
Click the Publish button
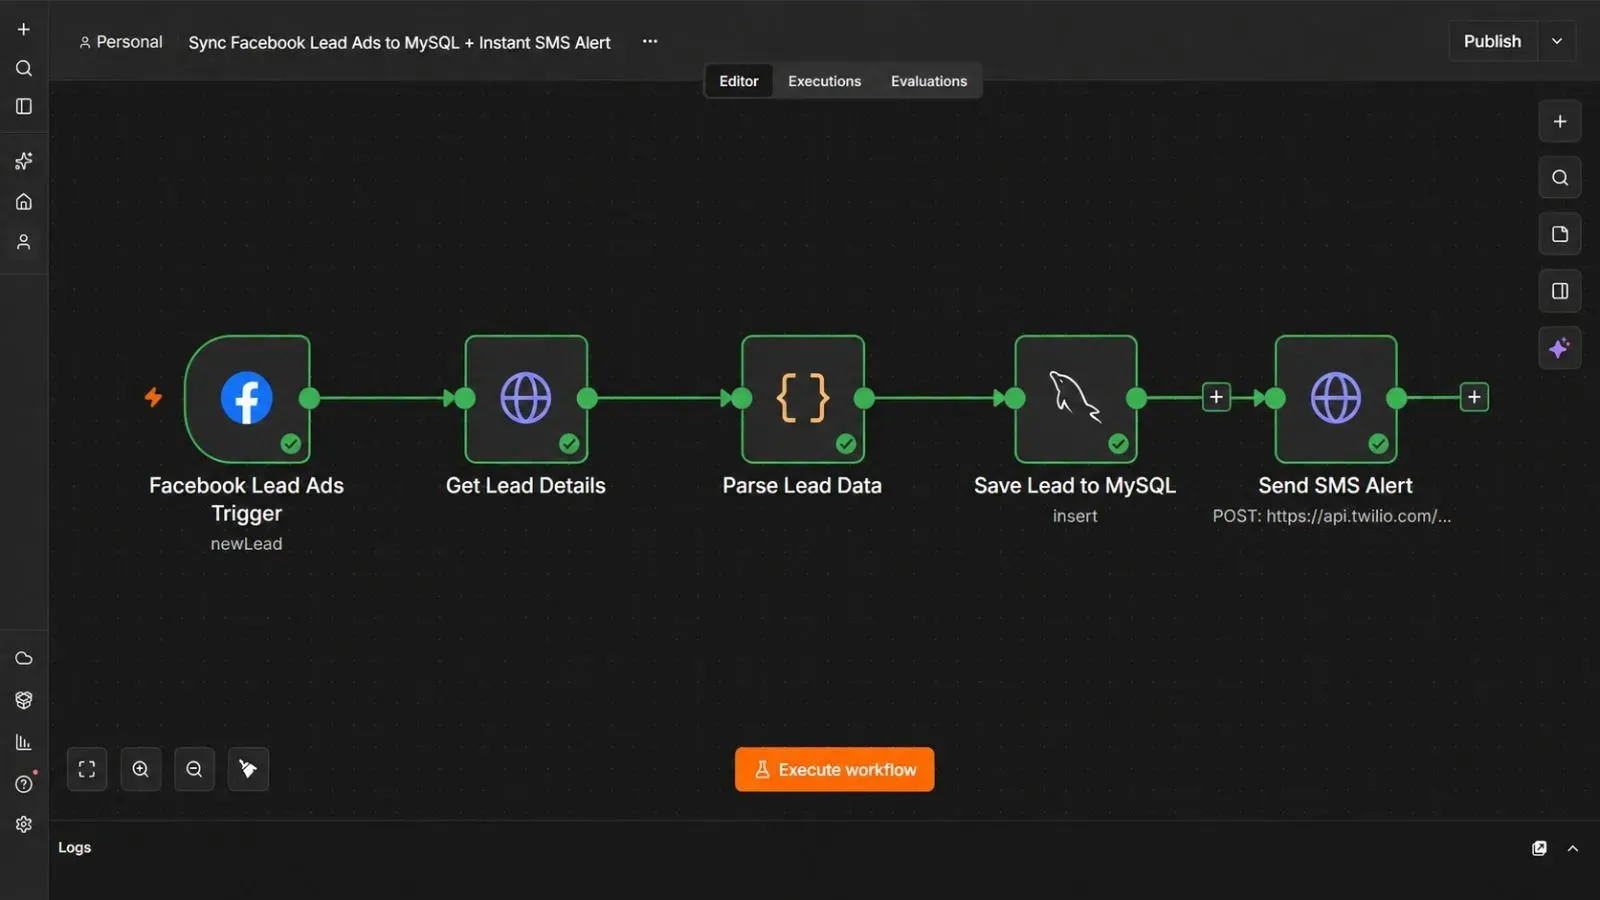click(1493, 41)
